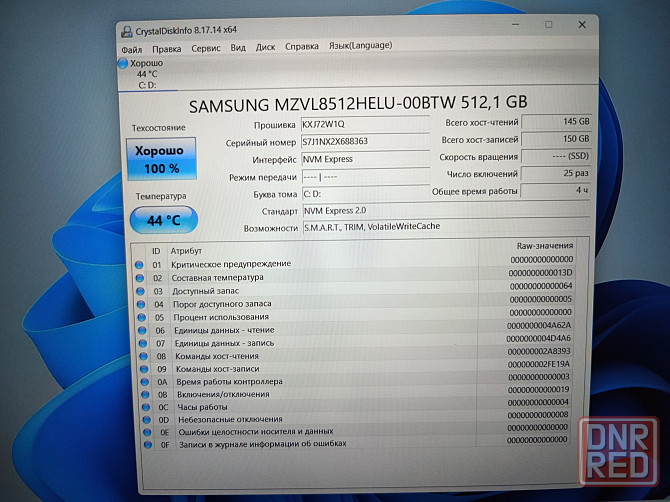Image resolution: width=670 pixels, height=502 pixels.
Task: Click the 44 °C temperature button
Action: click(x=164, y=220)
